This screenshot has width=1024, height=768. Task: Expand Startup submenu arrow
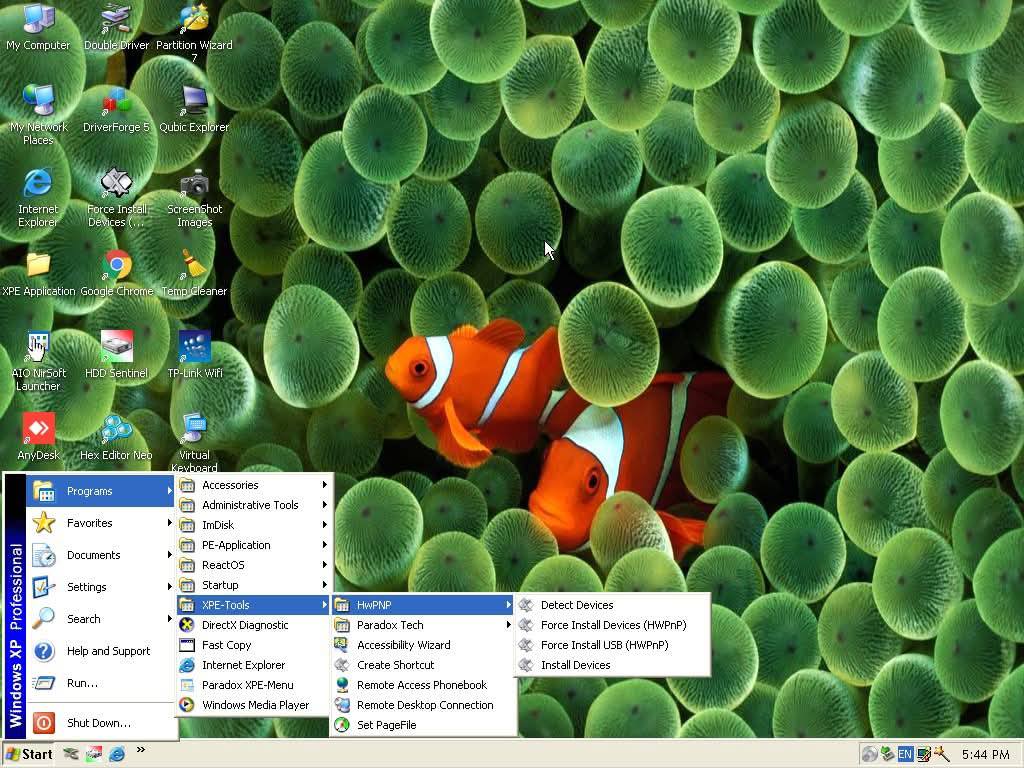tap(324, 585)
